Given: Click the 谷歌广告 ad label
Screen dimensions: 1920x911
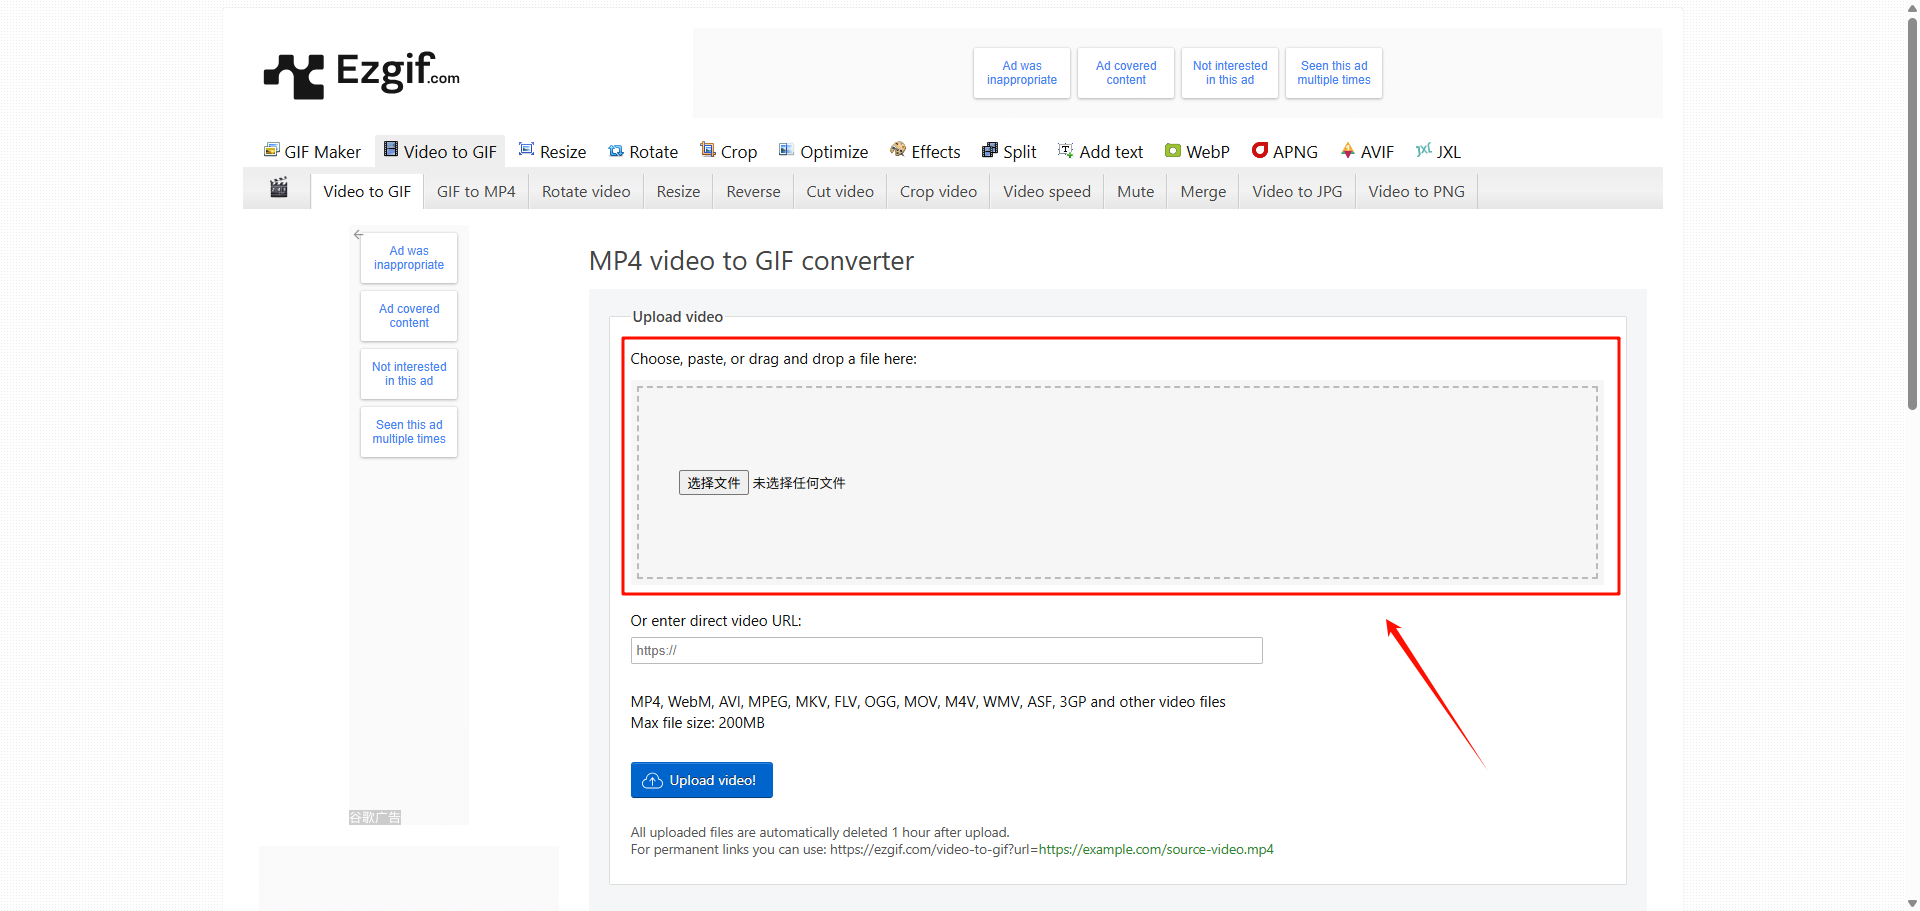Looking at the screenshot, I should click(375, 817).
